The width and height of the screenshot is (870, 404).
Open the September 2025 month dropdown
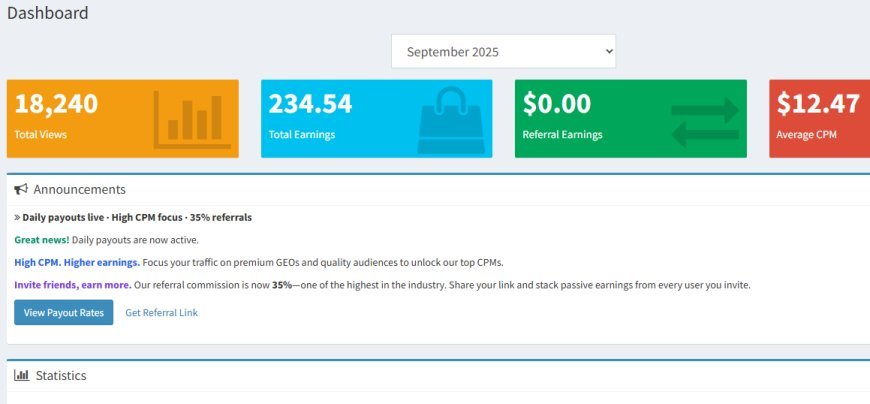click(x=503, y=51)
